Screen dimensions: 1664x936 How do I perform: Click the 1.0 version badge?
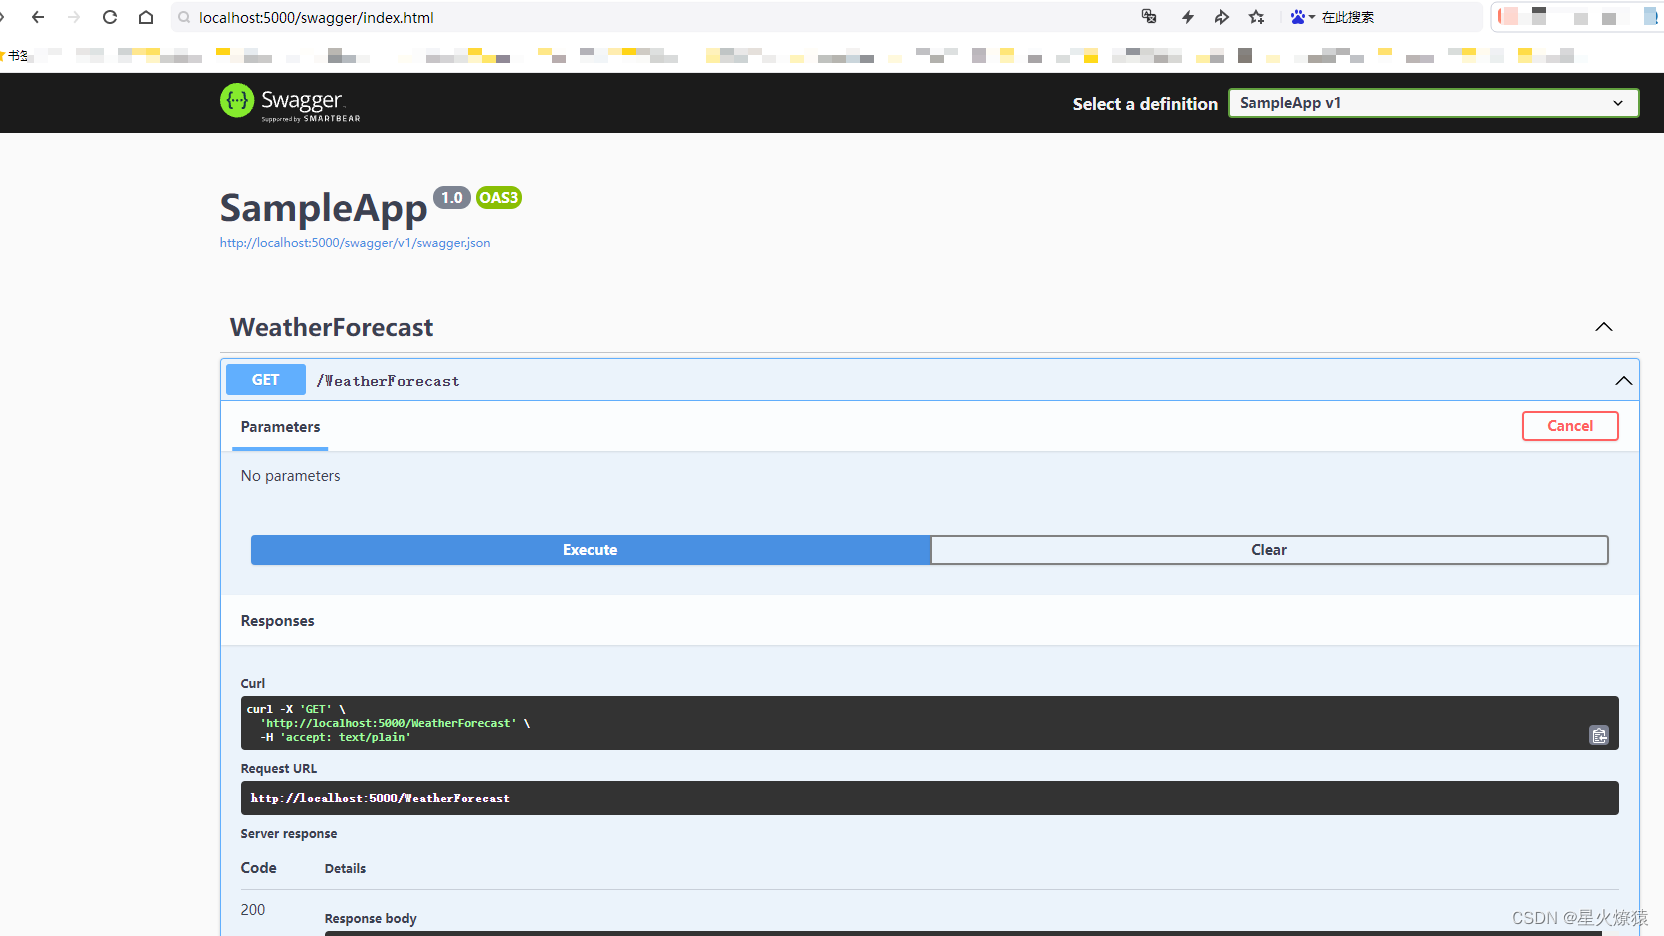point(452,198)
